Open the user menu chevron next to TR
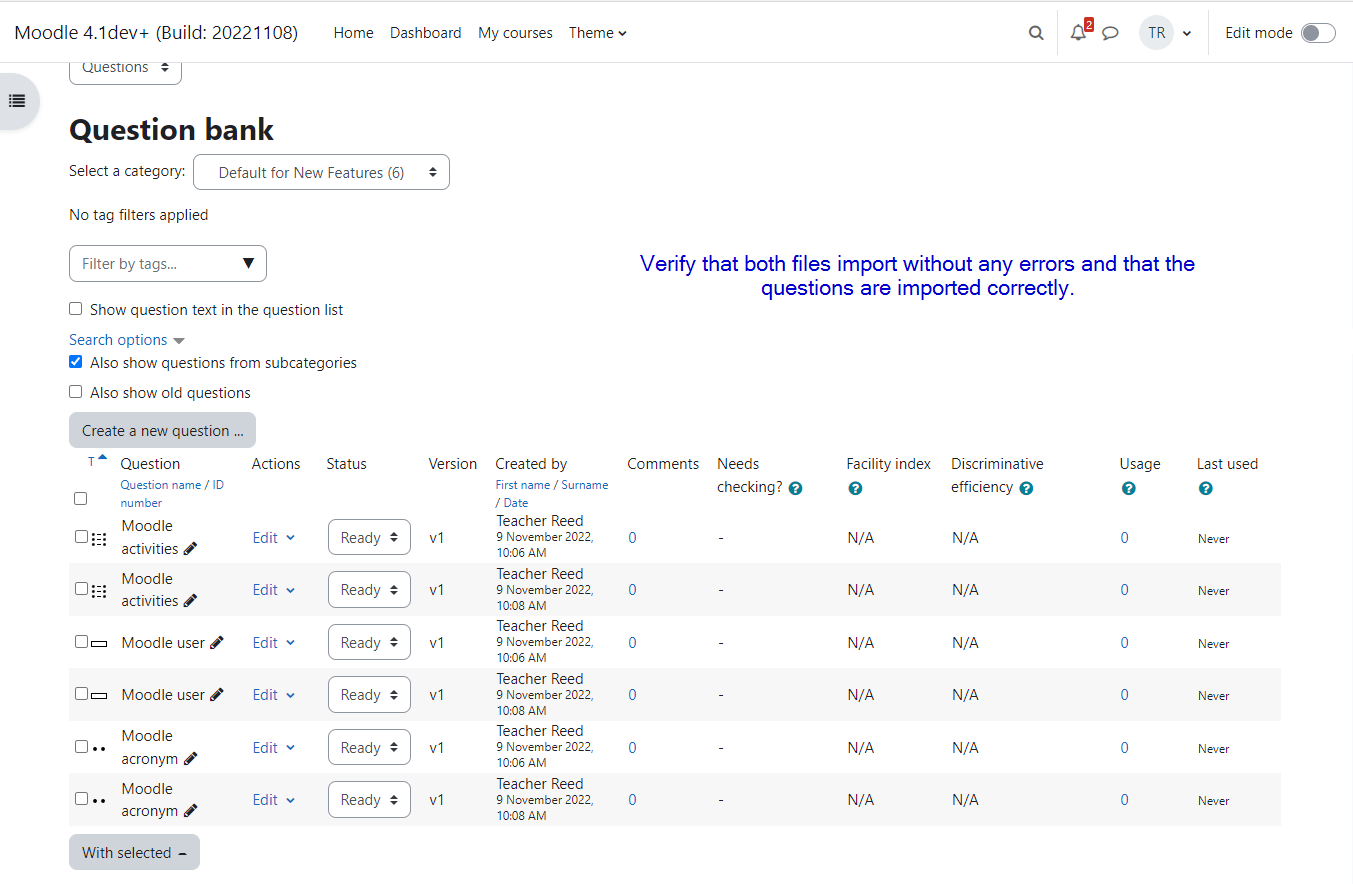 1187,33
